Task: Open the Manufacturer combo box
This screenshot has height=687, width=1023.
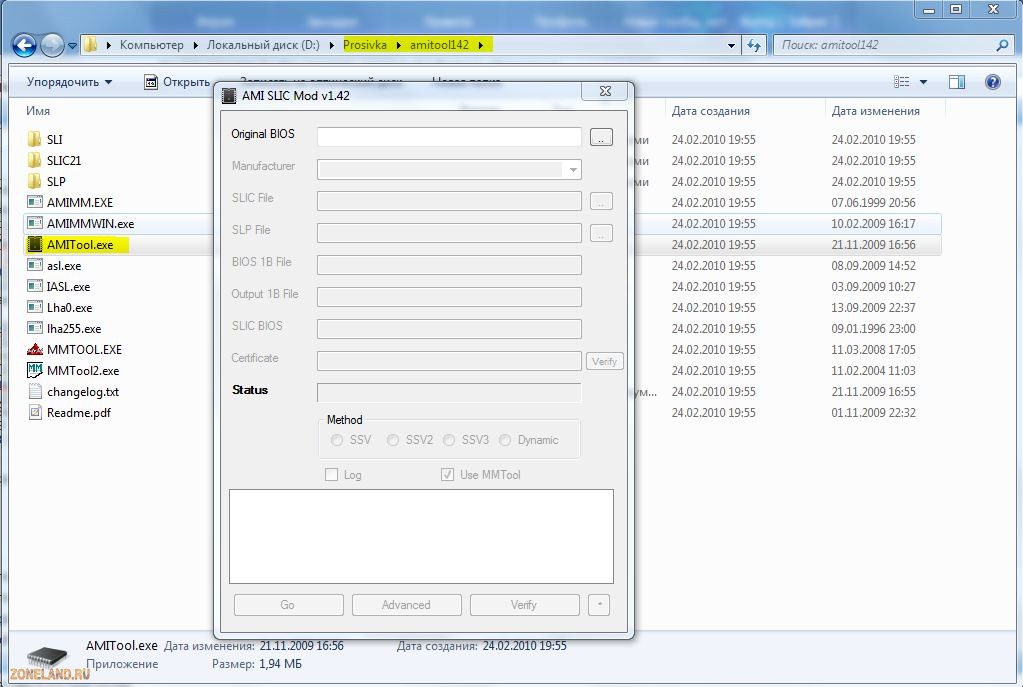Action: [449, 170]
